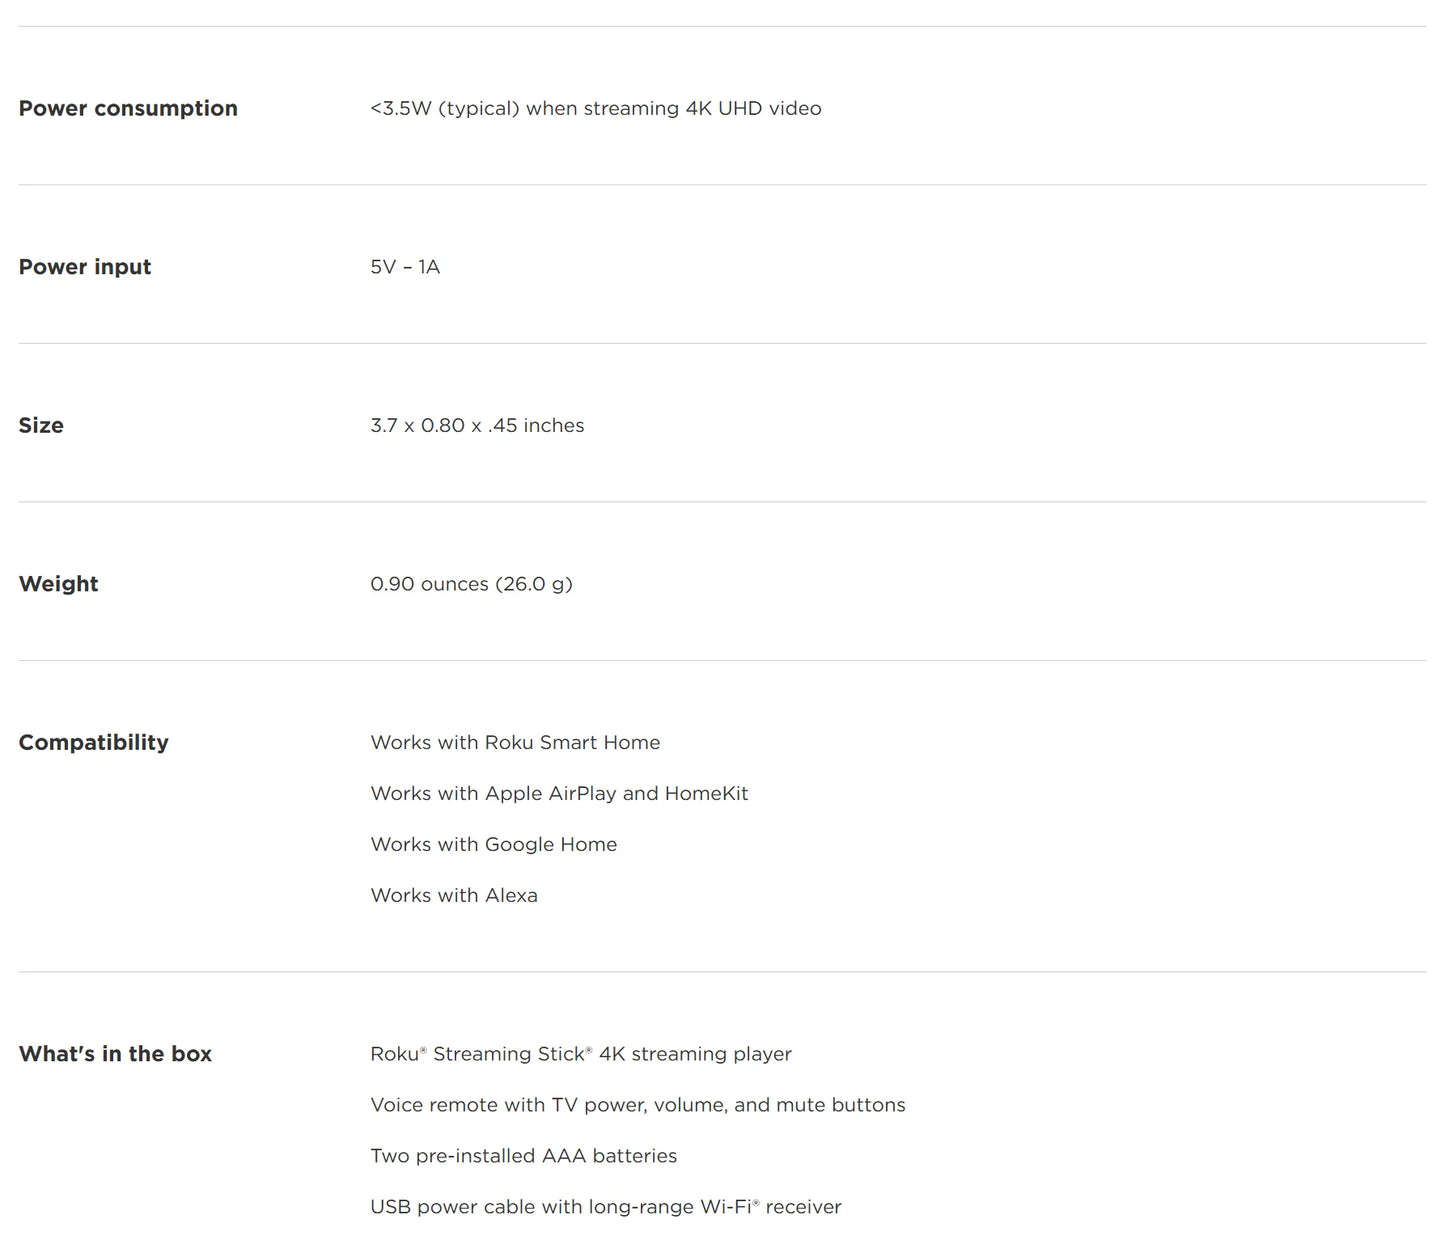Click the Roku Streaming Stick 4K streaming player line
Screen dimensions: 1445x1236
pos(580,1054)
